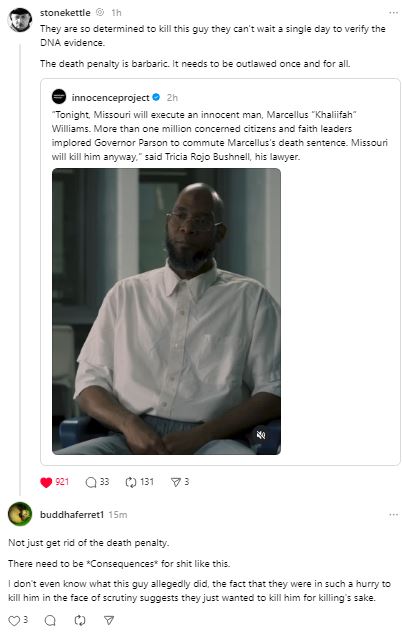The image size is (402, 634).
Task: Open the innocenceproject username link
Action: tap(110, 97)
